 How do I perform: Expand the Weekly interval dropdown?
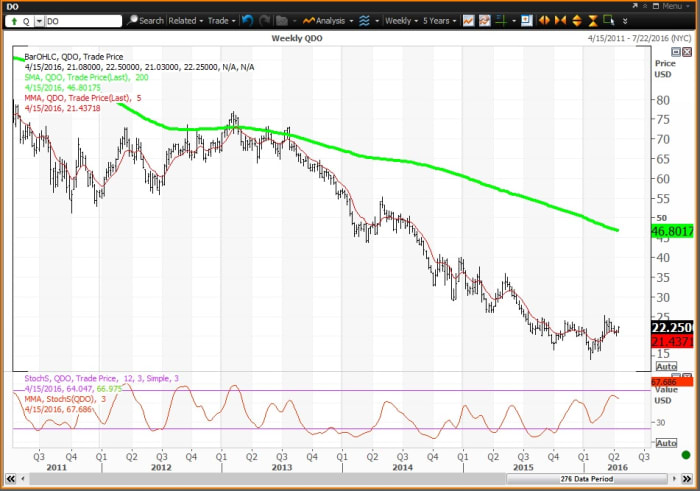click(x=399, y=20)
